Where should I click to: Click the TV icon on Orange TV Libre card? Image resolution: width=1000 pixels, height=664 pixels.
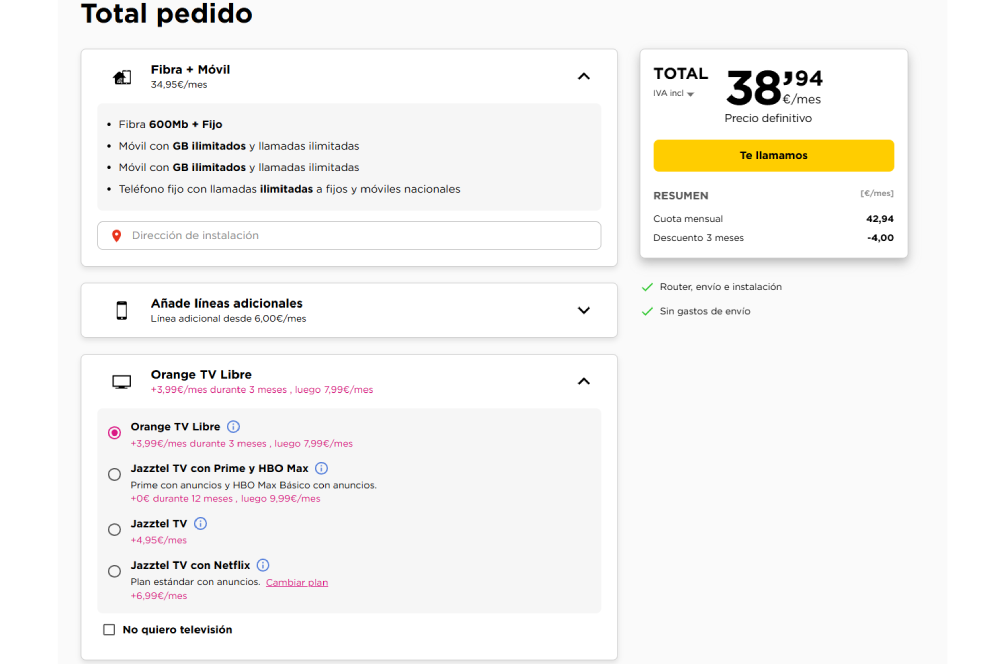[121, 380]
